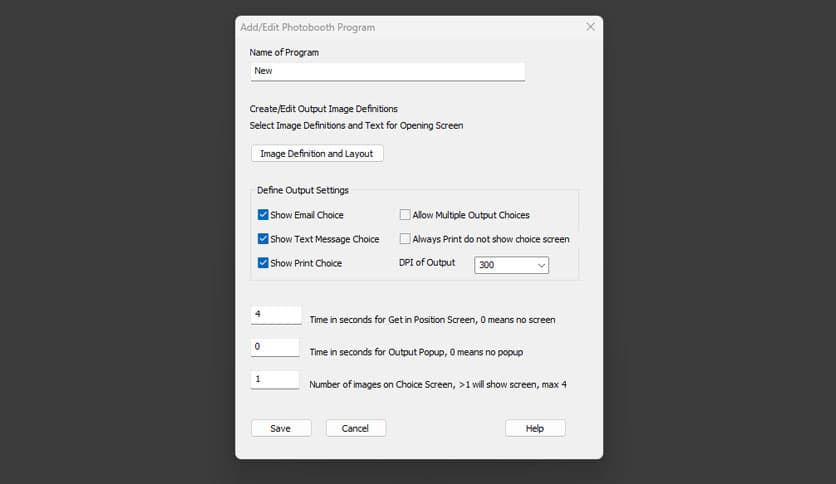836x484 pixels.
Task: Click the Create/Edit Output Image Definitions text
Action: 323,109
